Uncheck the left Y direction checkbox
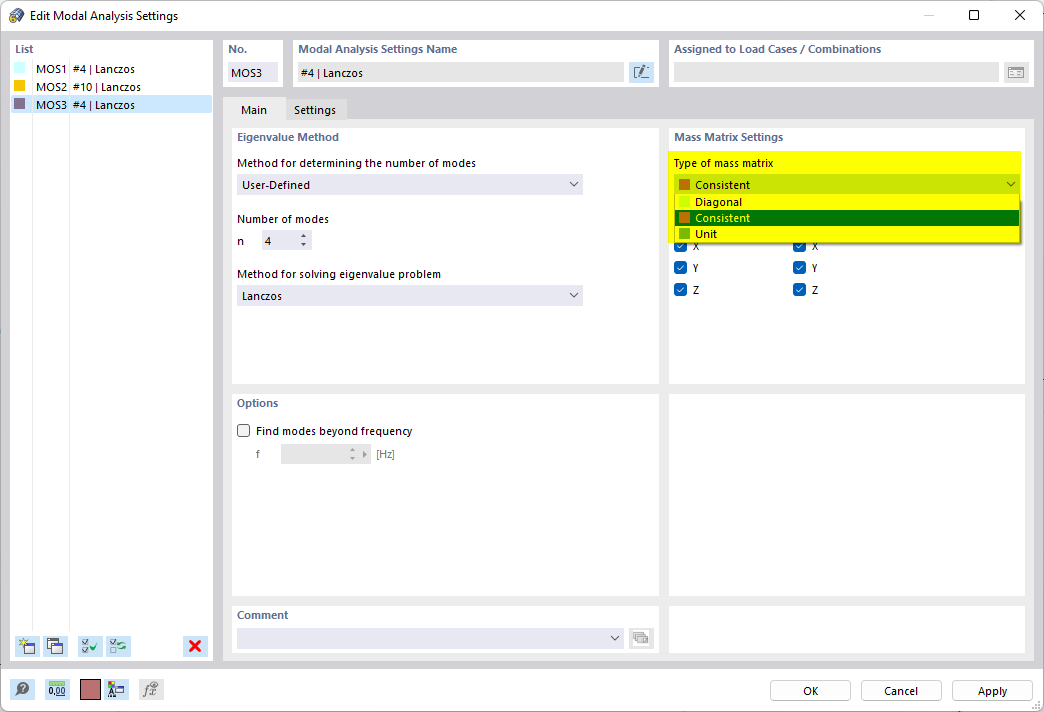 pyautogui.click(x=680, y=268)
